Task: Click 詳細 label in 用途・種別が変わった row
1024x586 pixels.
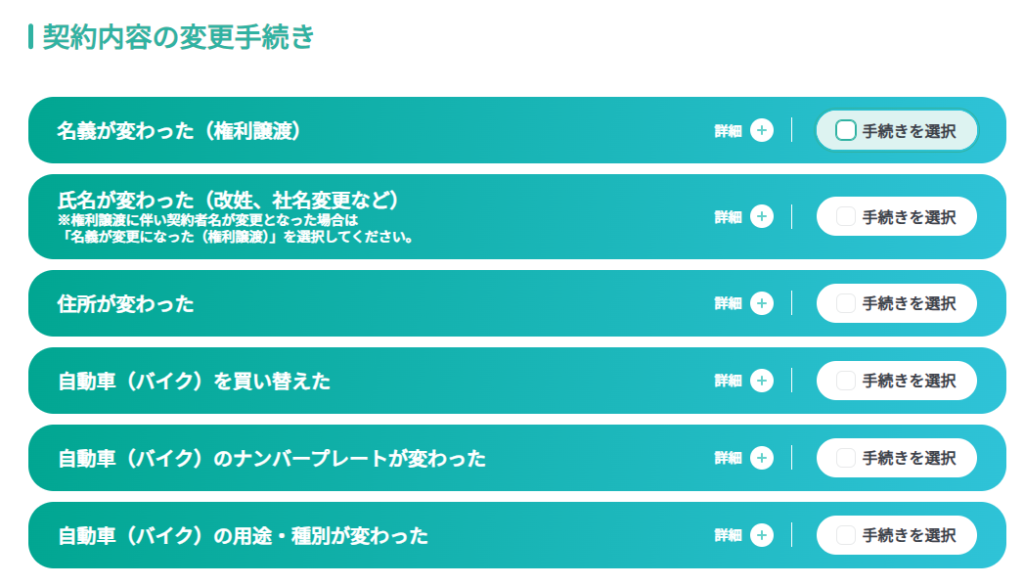Action: tap(728, 536)
